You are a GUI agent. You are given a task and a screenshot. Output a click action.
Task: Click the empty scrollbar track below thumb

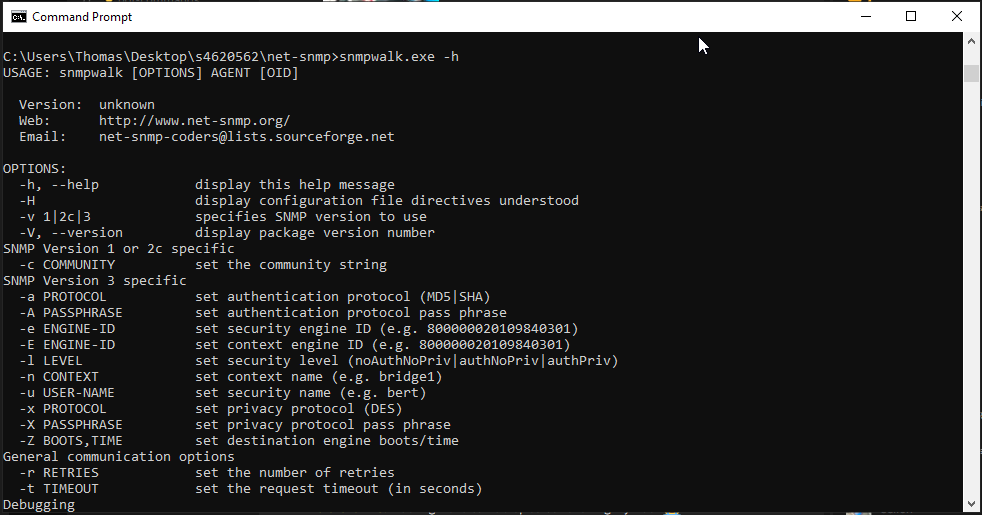click(x=971, y=300)
